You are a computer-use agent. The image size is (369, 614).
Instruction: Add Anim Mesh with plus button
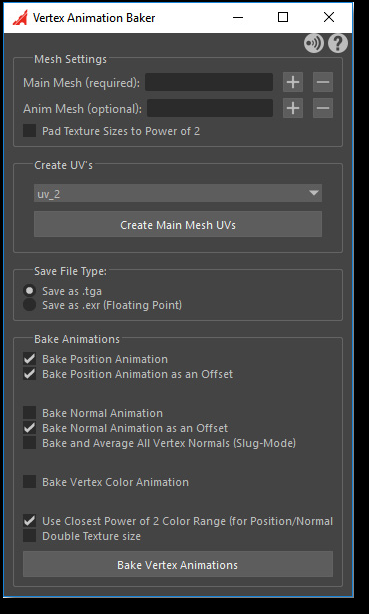(293, 108)
